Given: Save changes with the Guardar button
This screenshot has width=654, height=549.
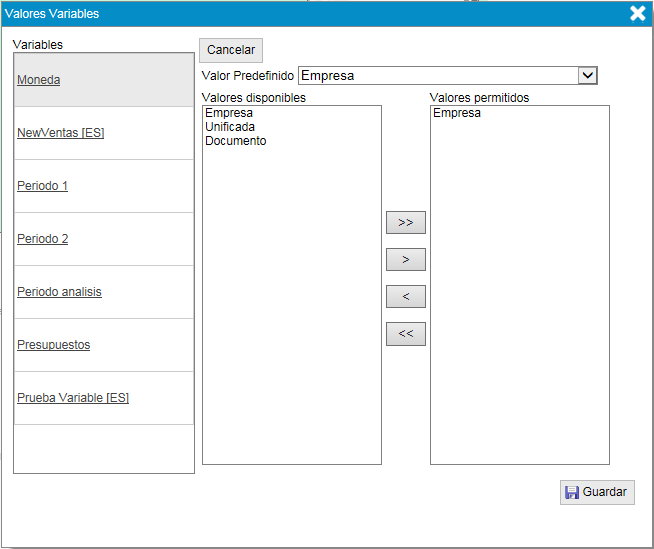Looking at the screenshot, I should (x=597, y=492).
